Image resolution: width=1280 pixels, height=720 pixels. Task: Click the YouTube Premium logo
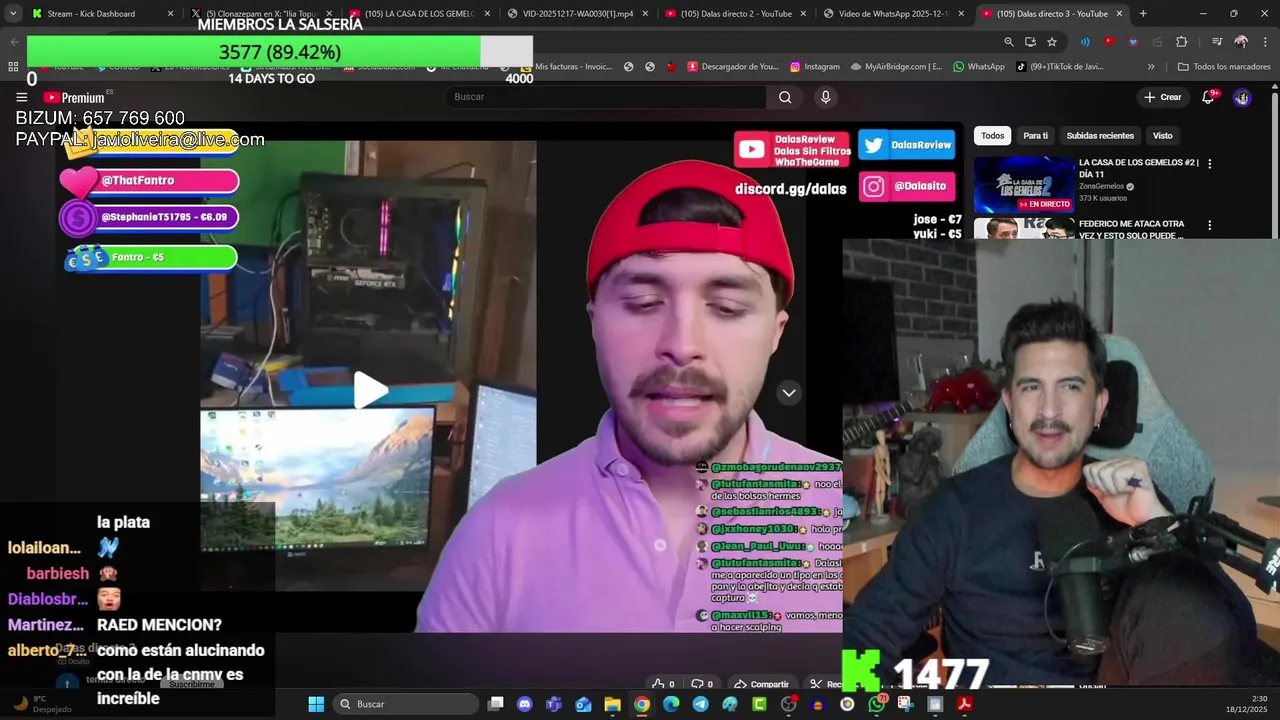[73, 97]
